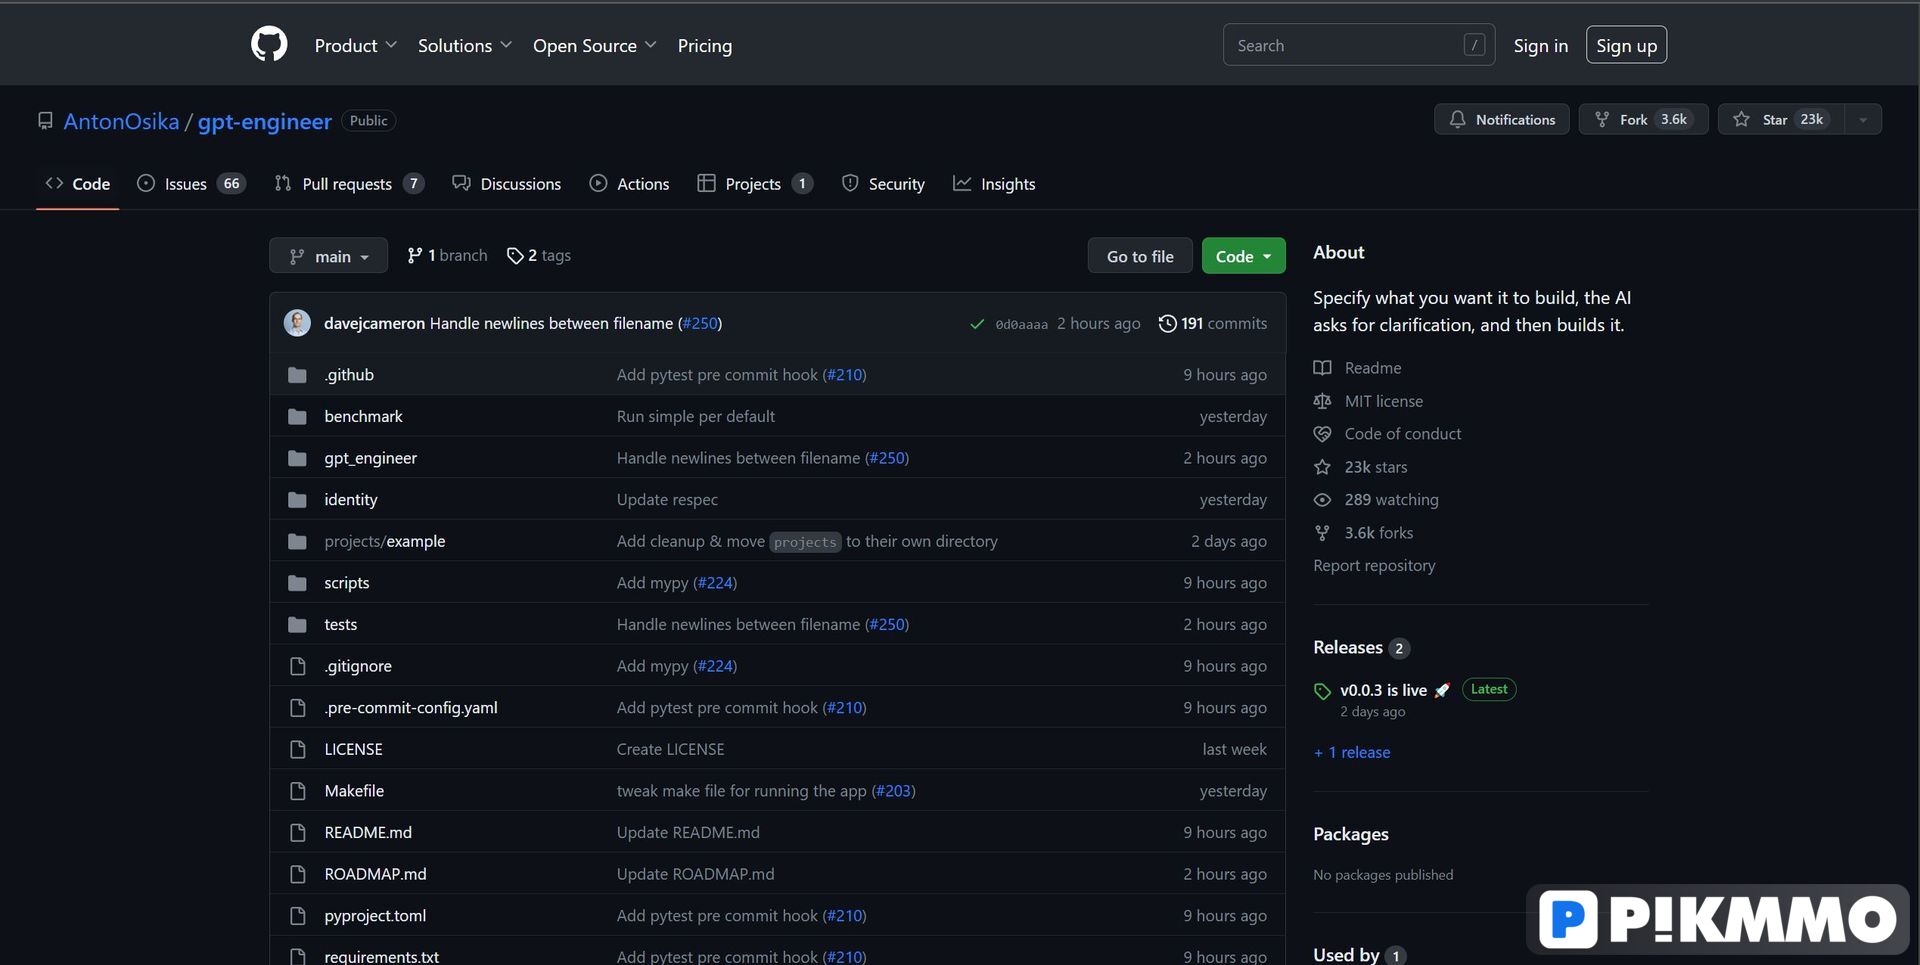Switch to the Security tab
The image size is (1920, 965).
[x=883, y=184]
